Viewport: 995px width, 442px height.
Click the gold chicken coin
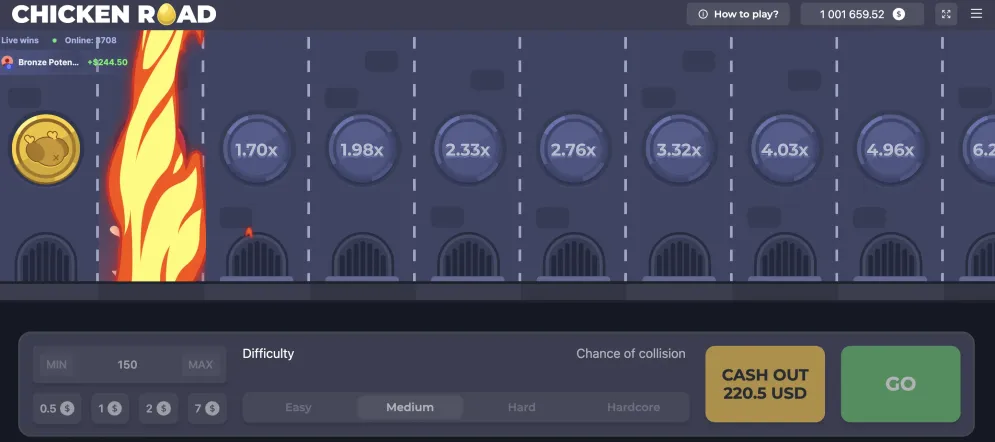tap(45, 150)
